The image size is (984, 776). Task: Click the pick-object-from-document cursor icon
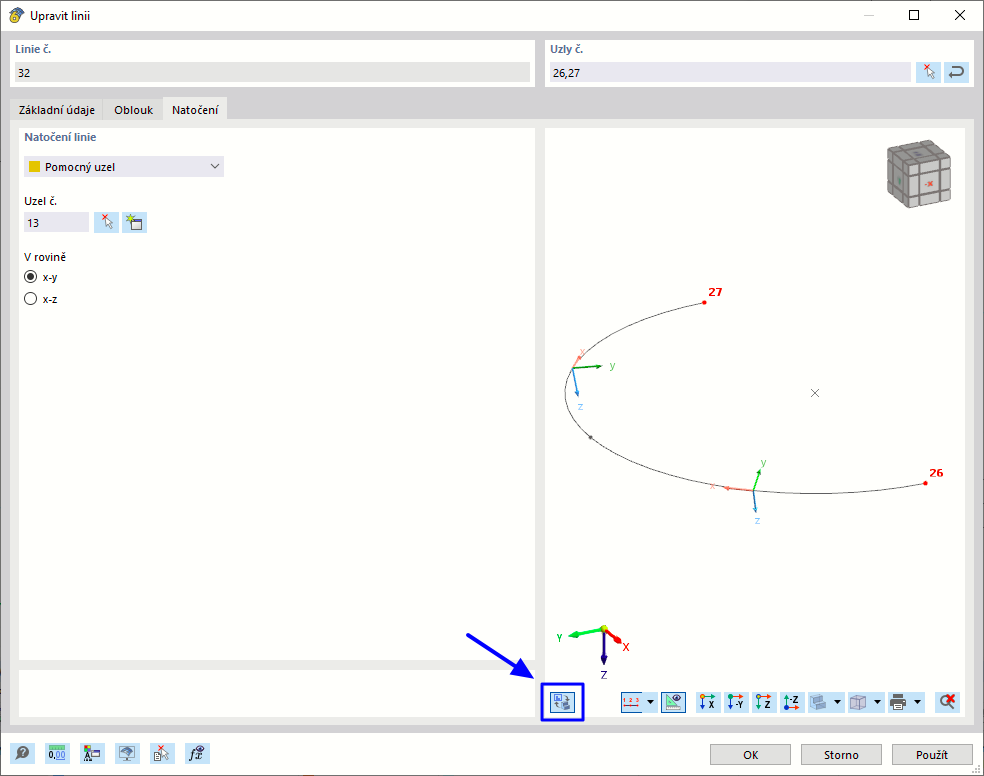162,753
